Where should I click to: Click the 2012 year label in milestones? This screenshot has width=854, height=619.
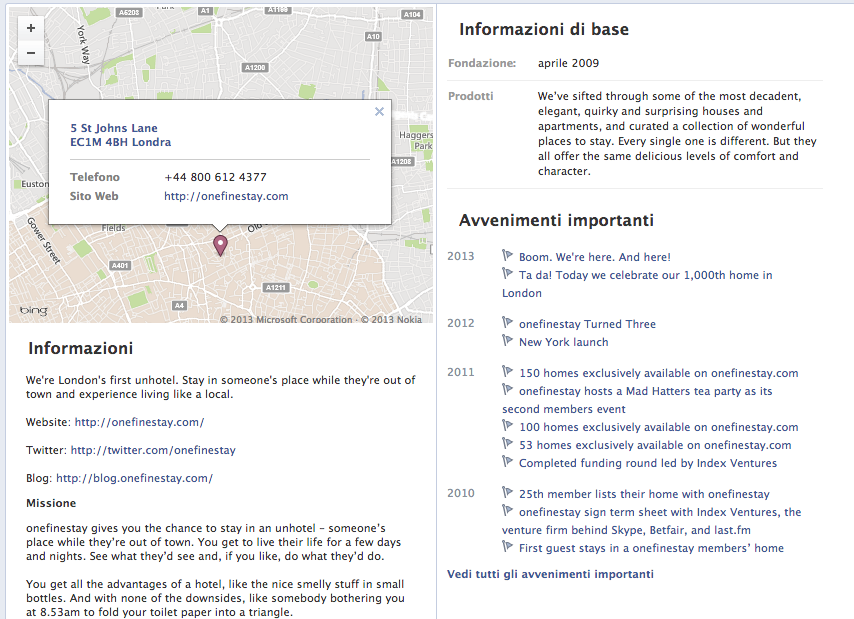click(461, 323)
